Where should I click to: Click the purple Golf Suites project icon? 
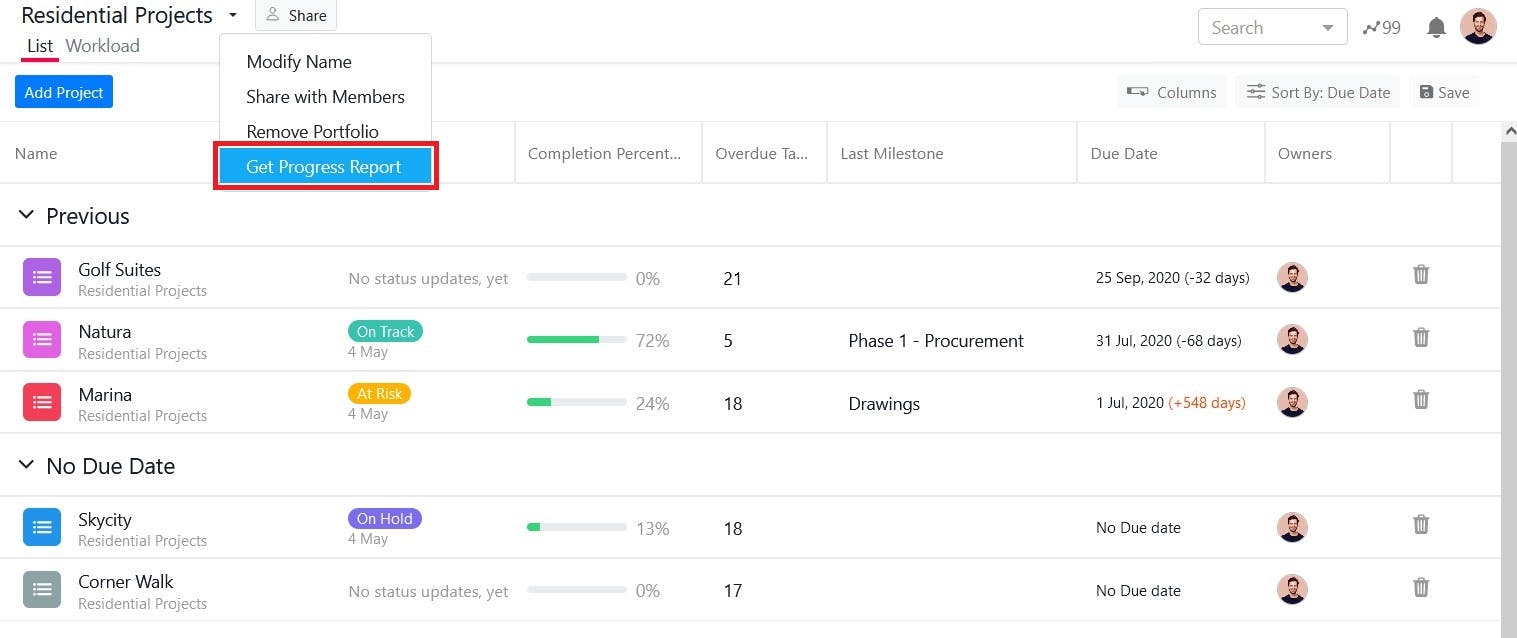point(42,278)
